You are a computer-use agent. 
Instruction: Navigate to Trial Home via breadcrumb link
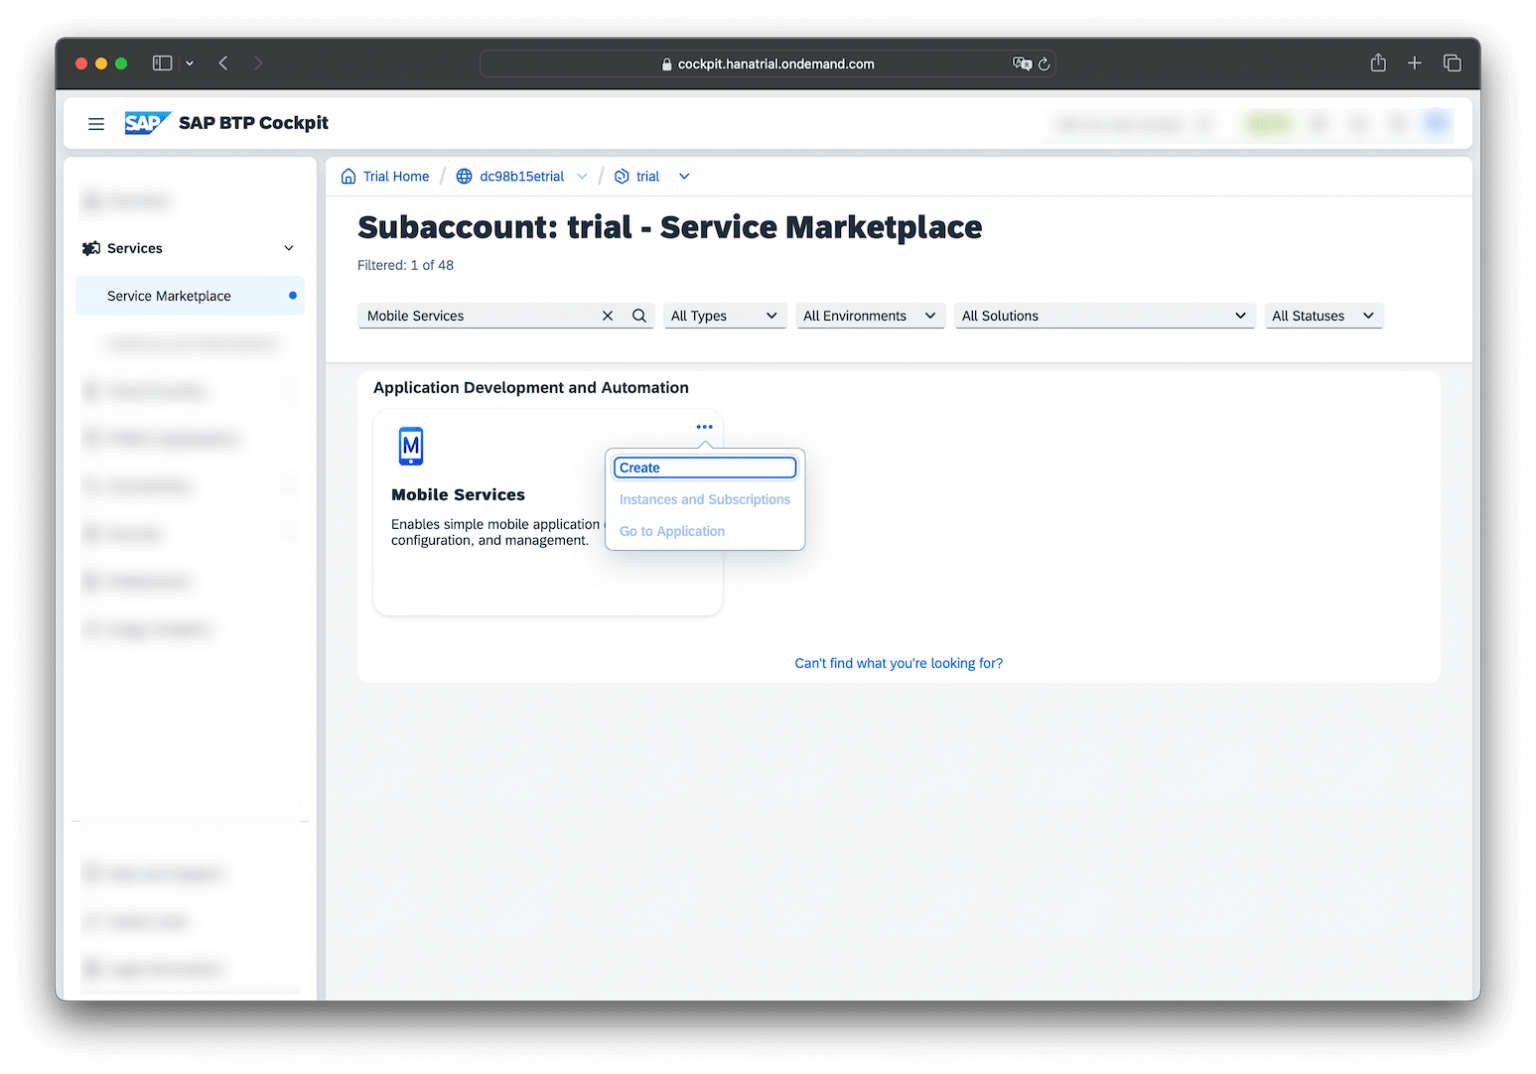394,176
